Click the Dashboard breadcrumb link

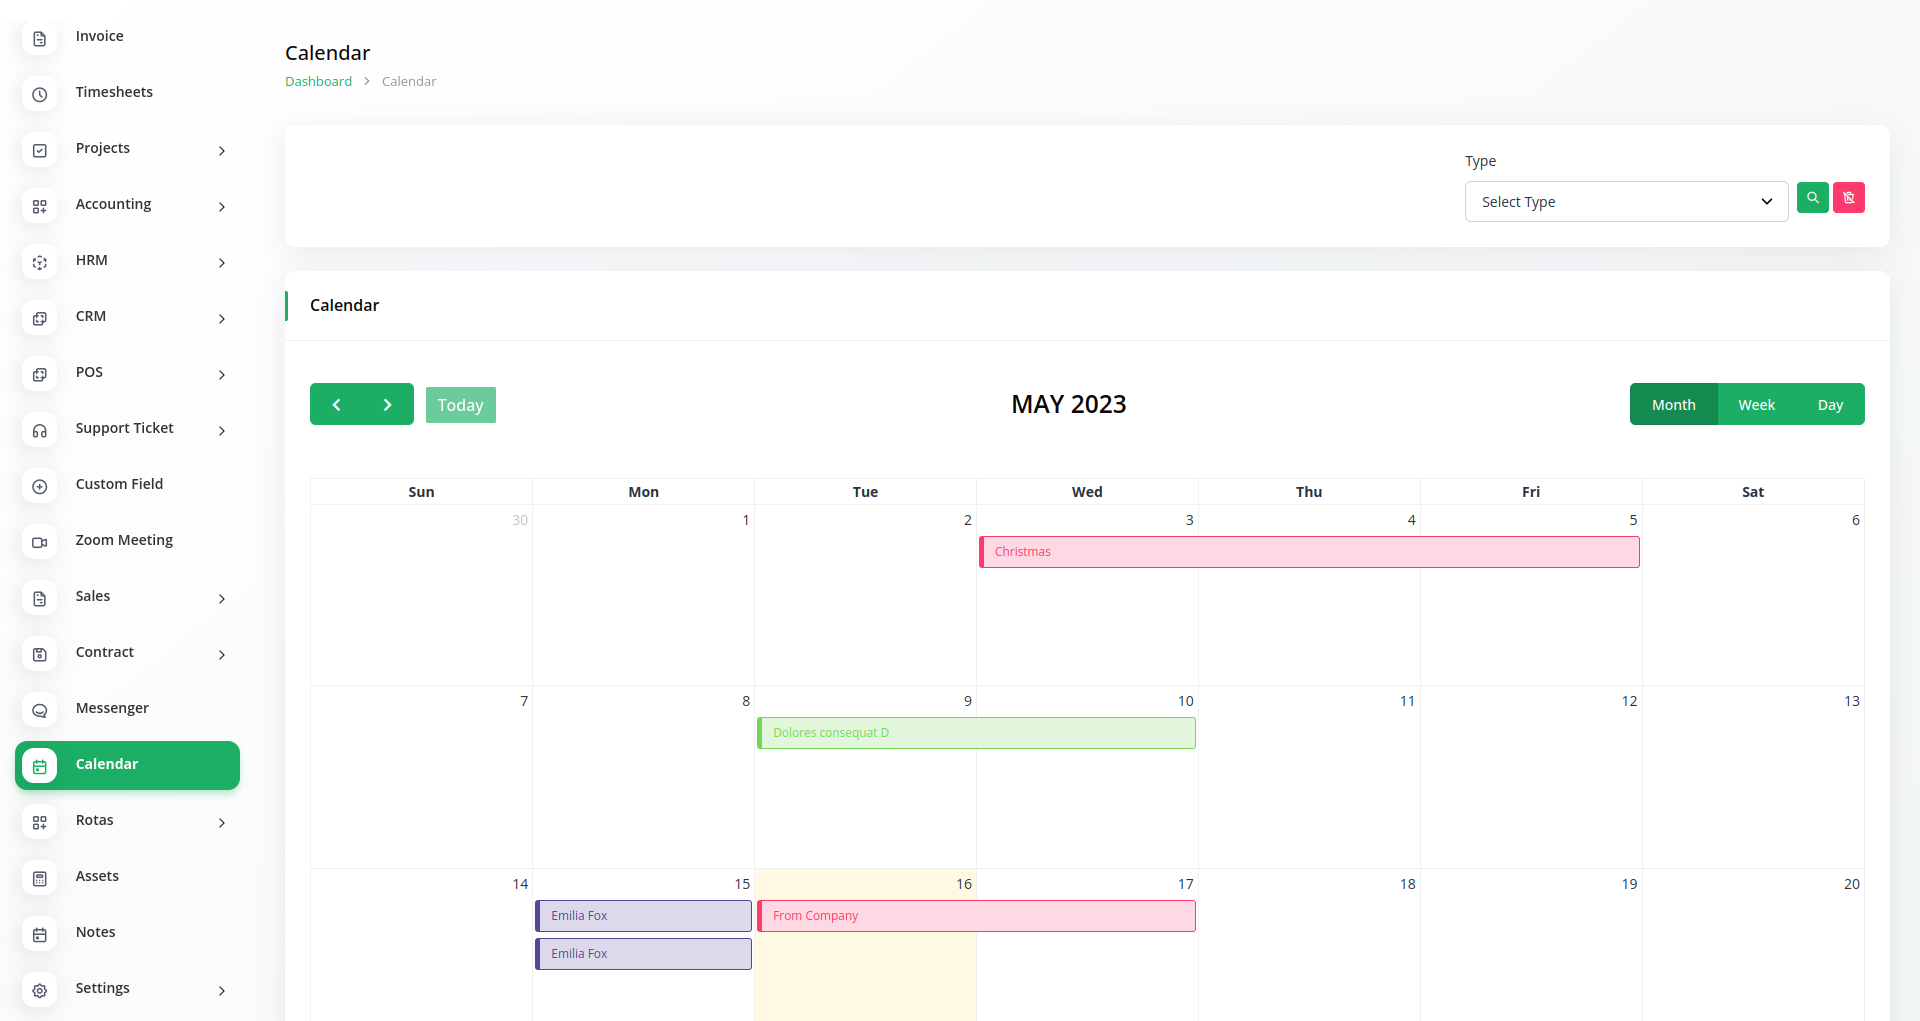pos(318,82)
